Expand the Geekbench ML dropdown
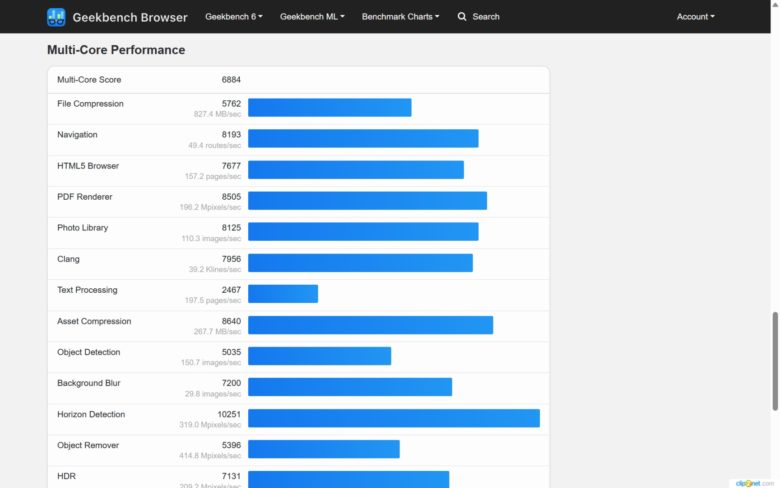The width and height of the screenshot is (780, 488). pyautogui.click(x=312, y=16)
